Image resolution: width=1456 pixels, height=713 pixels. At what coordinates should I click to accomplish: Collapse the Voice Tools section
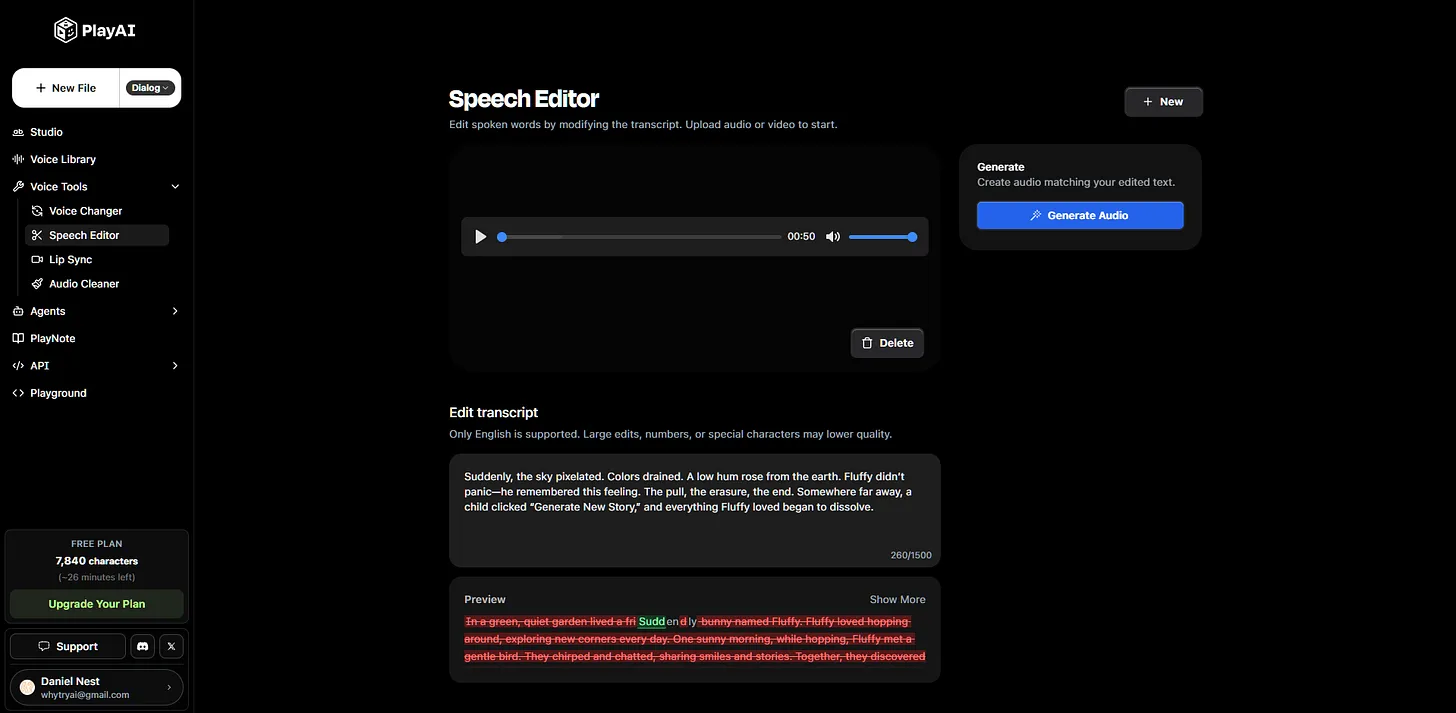coord(175,187)
